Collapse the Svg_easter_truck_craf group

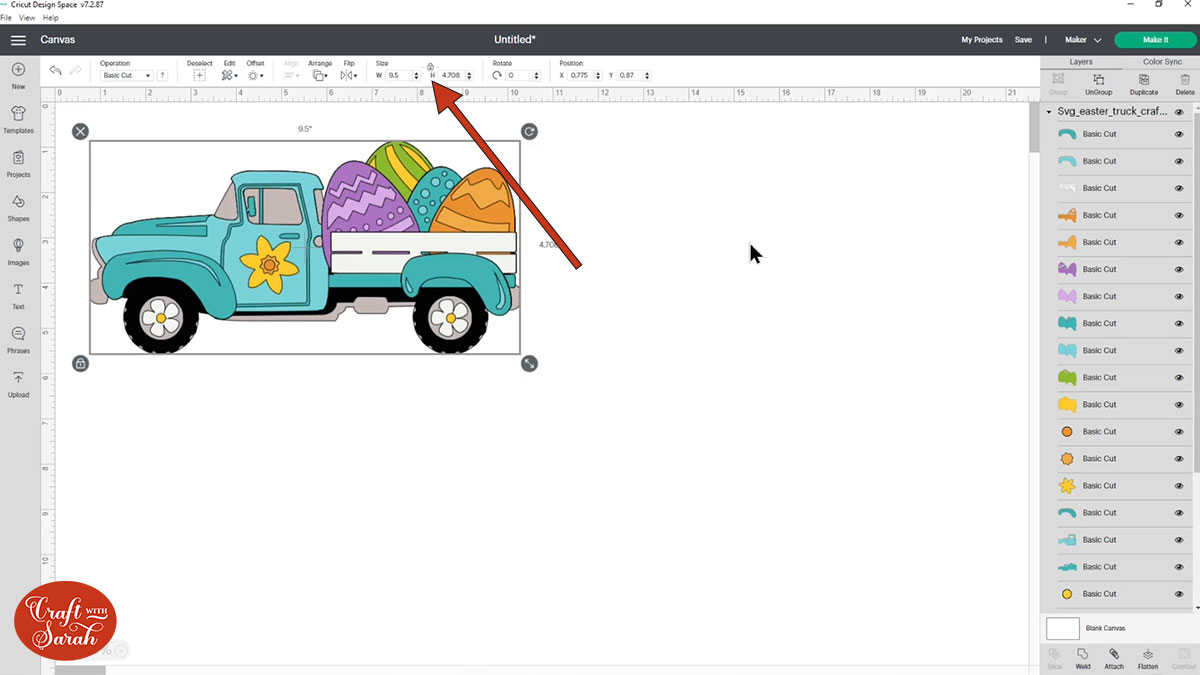coord(1048,111)
